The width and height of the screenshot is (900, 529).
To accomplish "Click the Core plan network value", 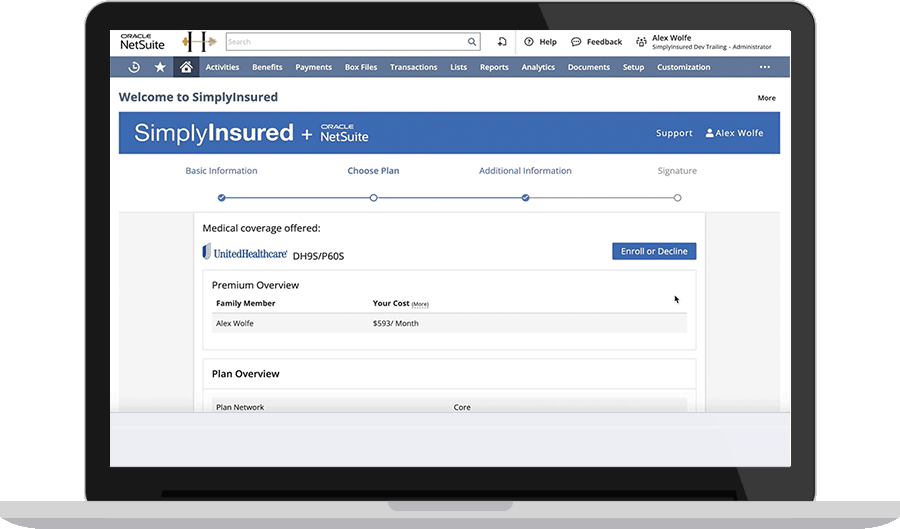I will pos(462,407).
